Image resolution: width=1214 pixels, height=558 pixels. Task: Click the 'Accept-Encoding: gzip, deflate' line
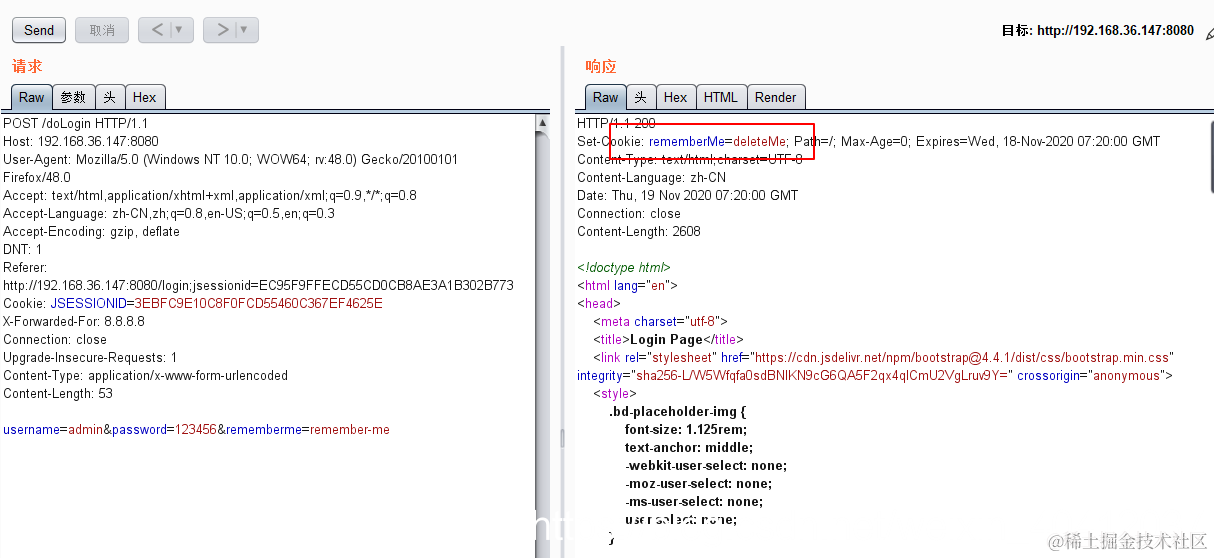point(91,231)
